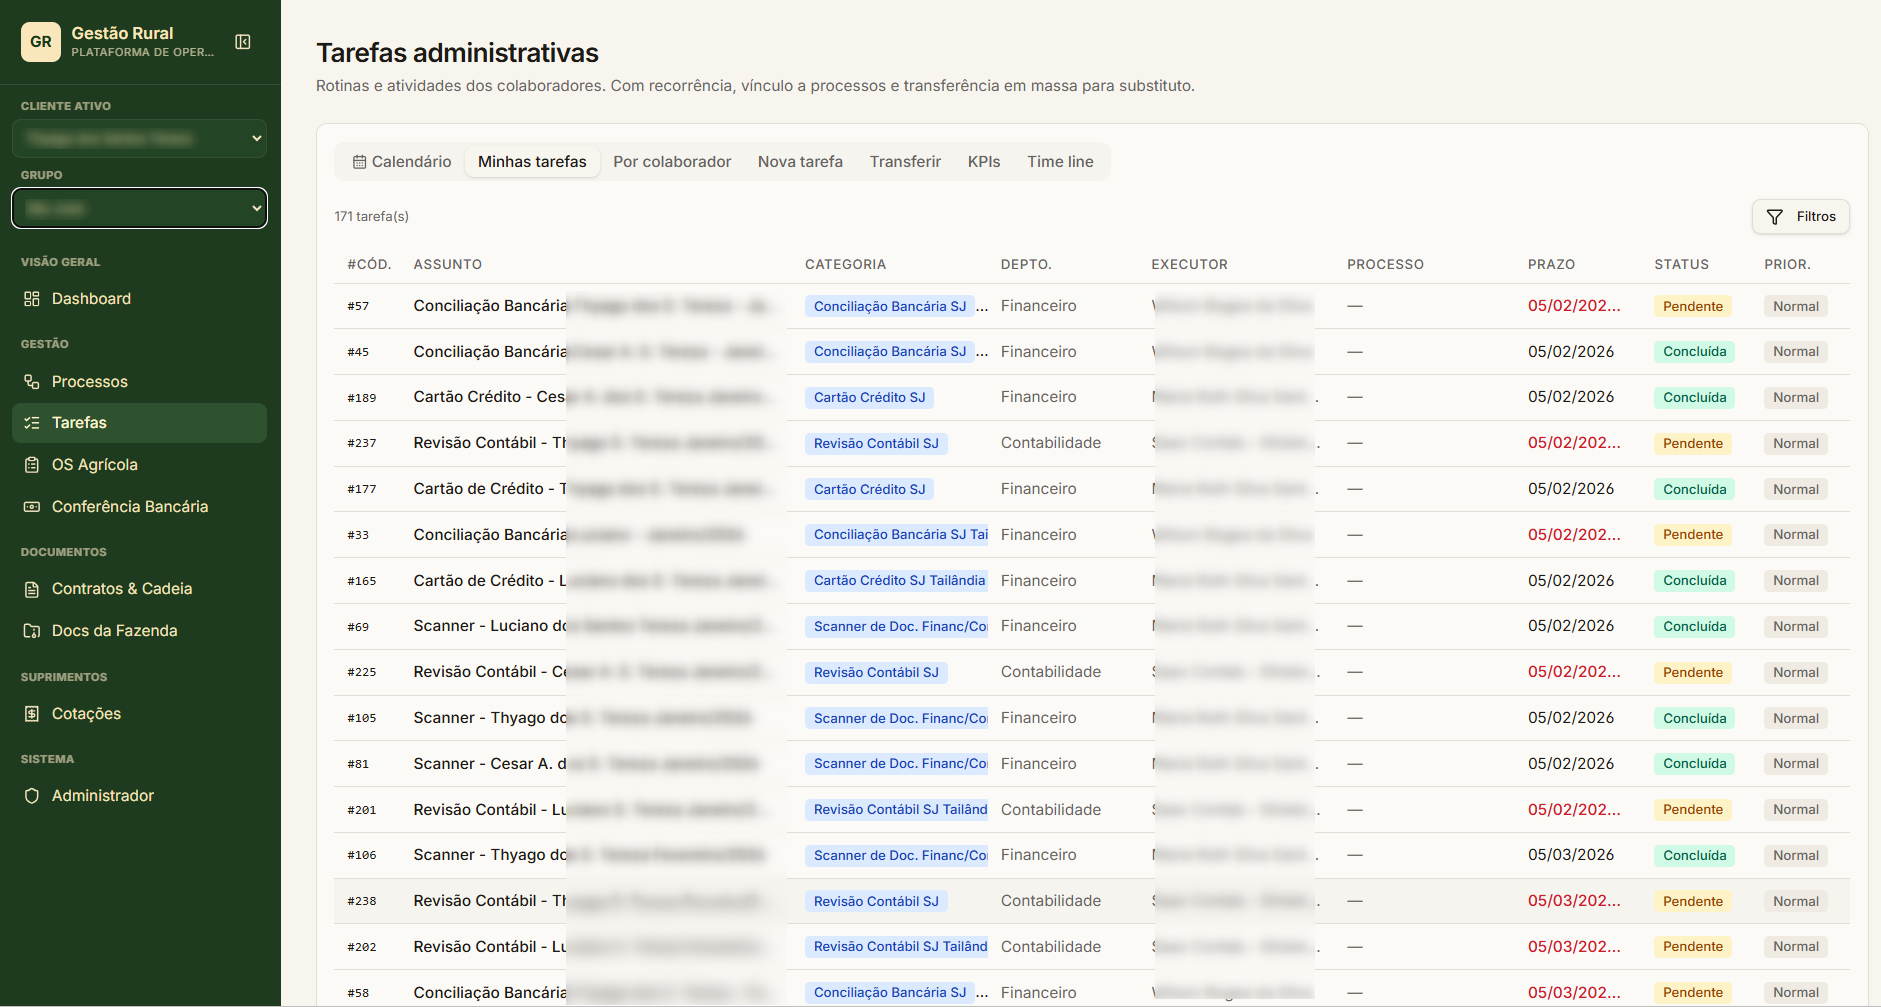The width and height of the screenshot is (1881, 1007).
Task: Click the Administrador shield icon
Action: click(32, 796)
